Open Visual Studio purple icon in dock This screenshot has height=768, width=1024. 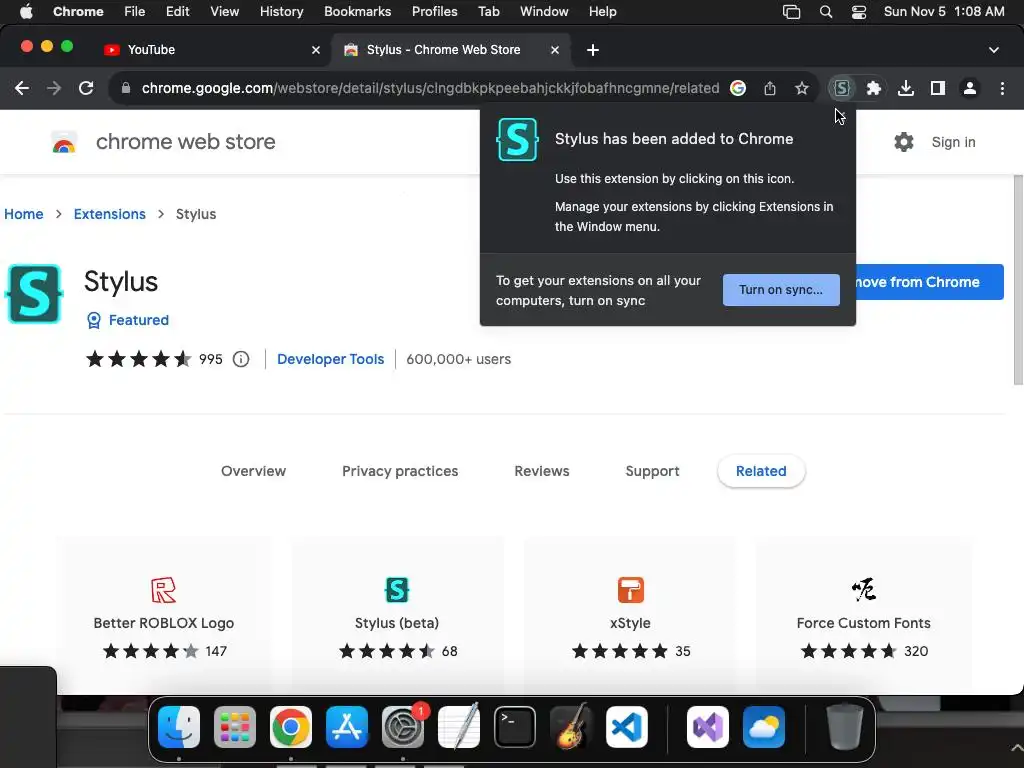tap(708, 727)
